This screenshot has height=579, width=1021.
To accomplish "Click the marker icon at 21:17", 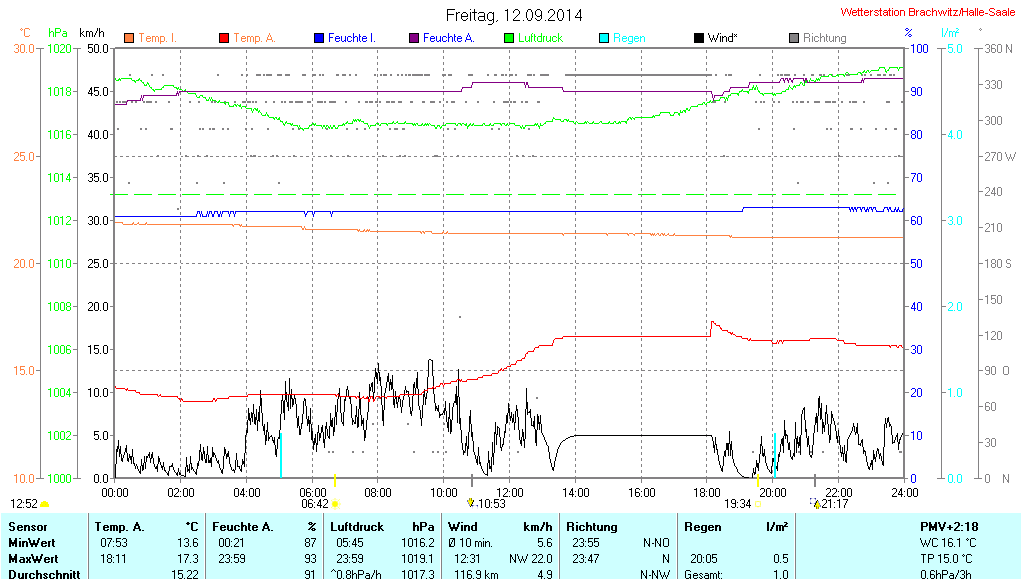I will (816, 504).
